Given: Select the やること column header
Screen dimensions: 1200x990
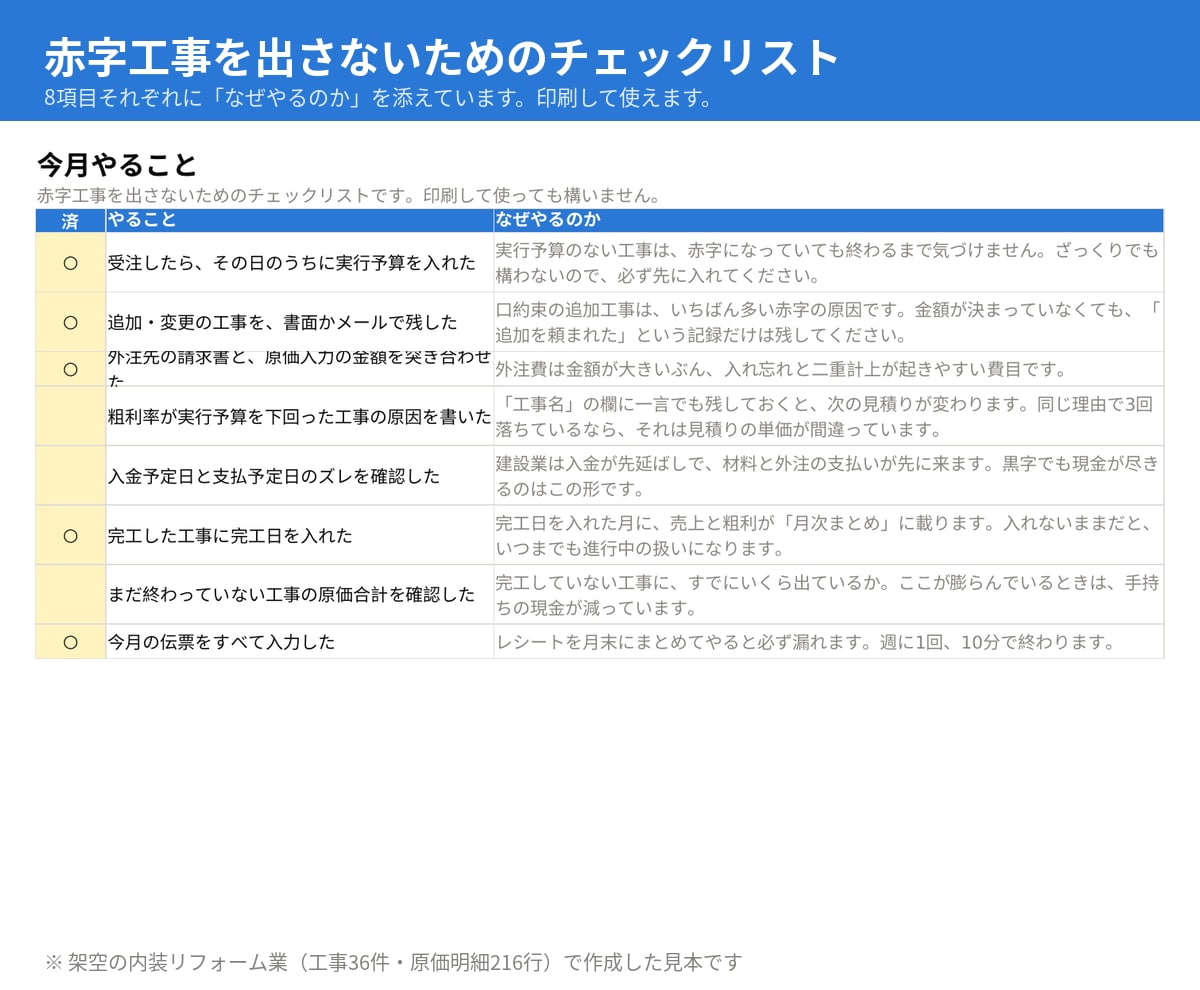Looking at the screenshot, I should tap(300, 221).
